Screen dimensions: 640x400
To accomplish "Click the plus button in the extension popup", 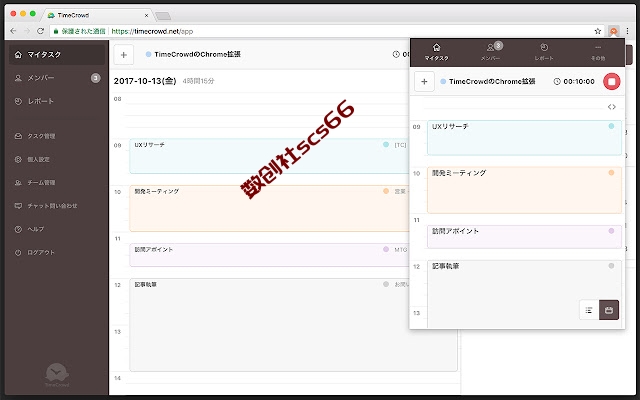I will coord(424,82).
